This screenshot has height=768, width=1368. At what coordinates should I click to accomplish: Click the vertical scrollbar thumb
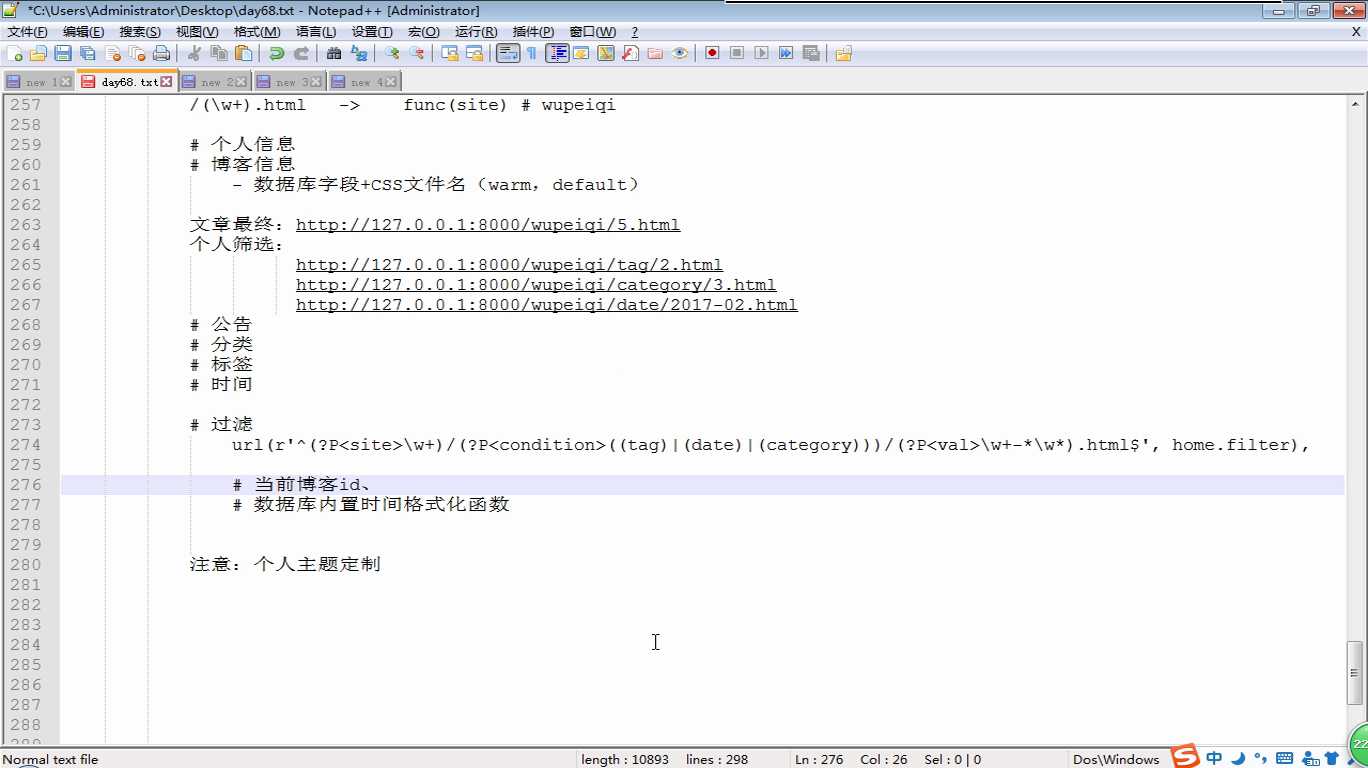point(1356,673)
